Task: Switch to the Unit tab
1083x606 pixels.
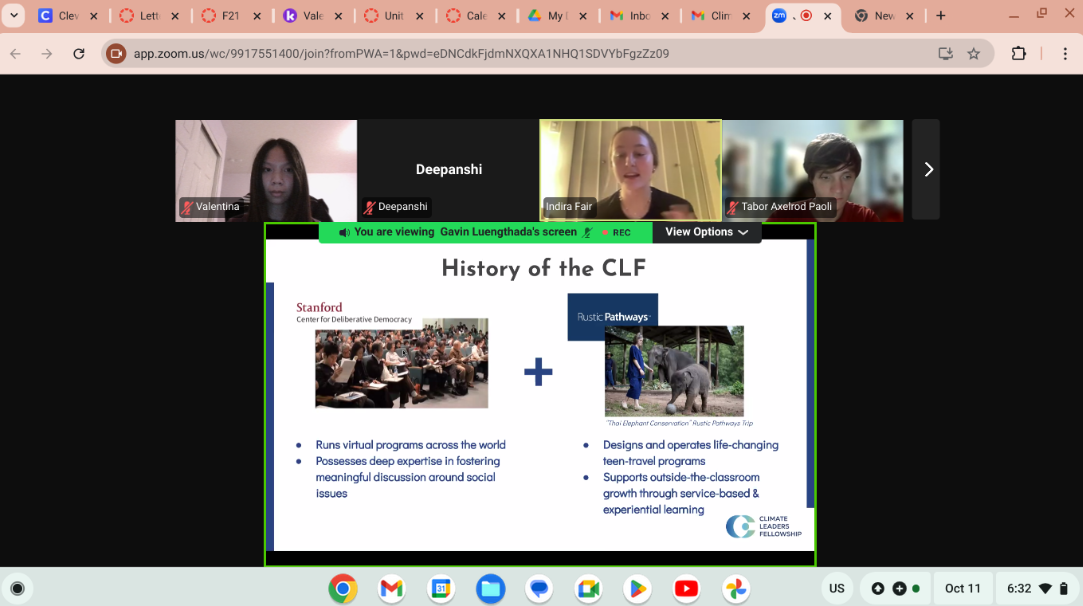Action: pyautogui.click(x=385, y=15)
